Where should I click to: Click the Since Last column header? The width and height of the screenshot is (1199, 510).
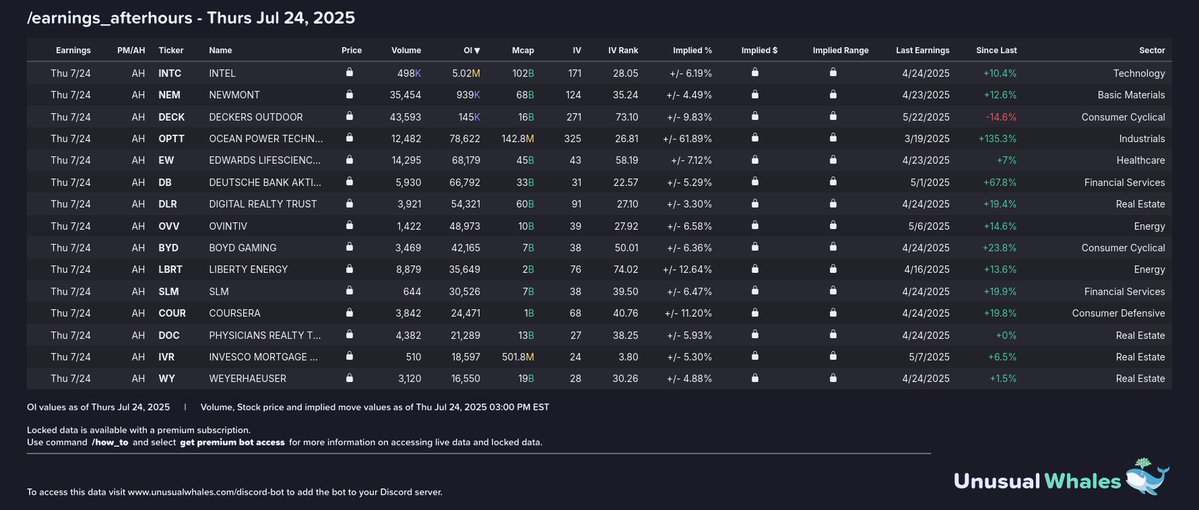coord(996,50)
